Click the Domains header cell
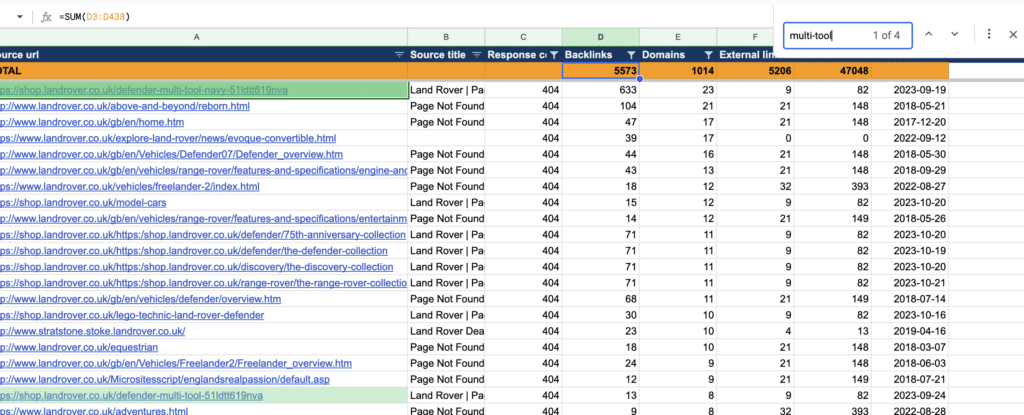 click(x=677, y=55)
